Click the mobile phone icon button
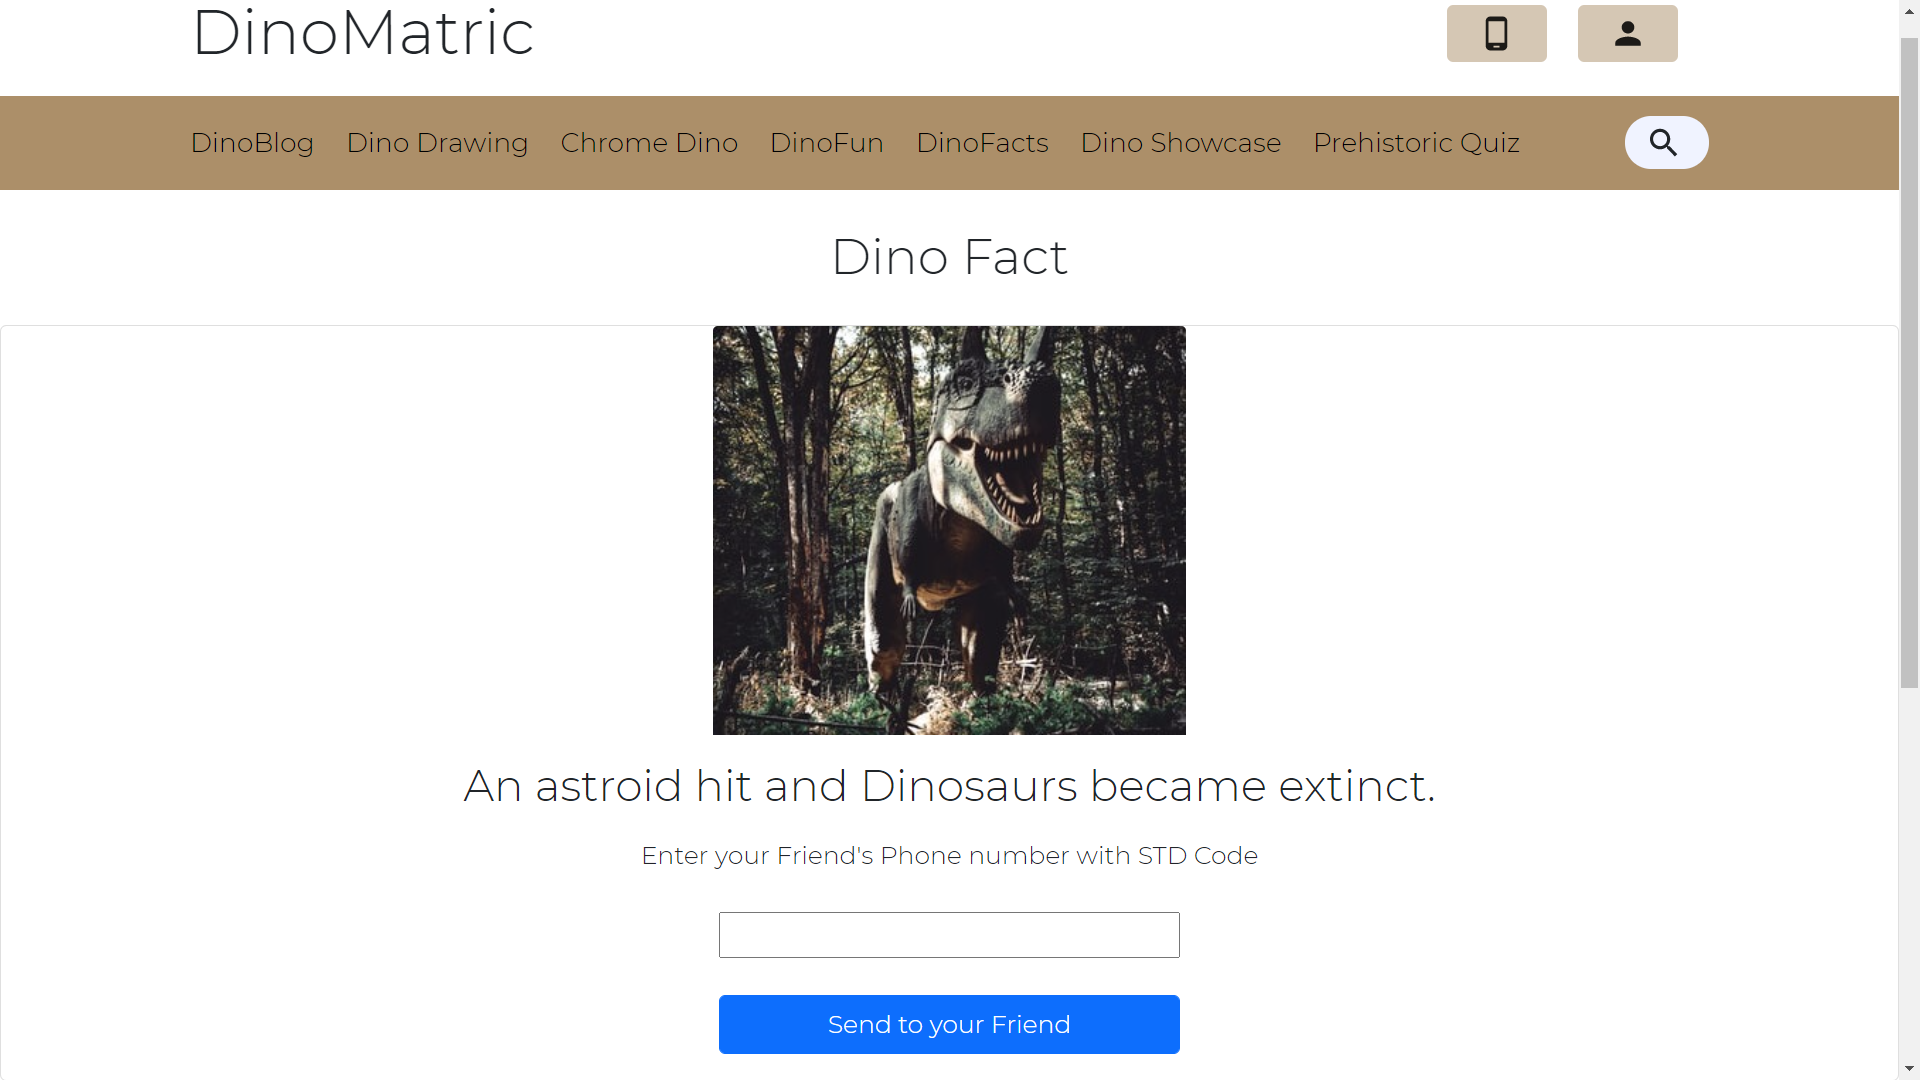This screenshot has height=1080, width=1920. tap(1496, 34)
